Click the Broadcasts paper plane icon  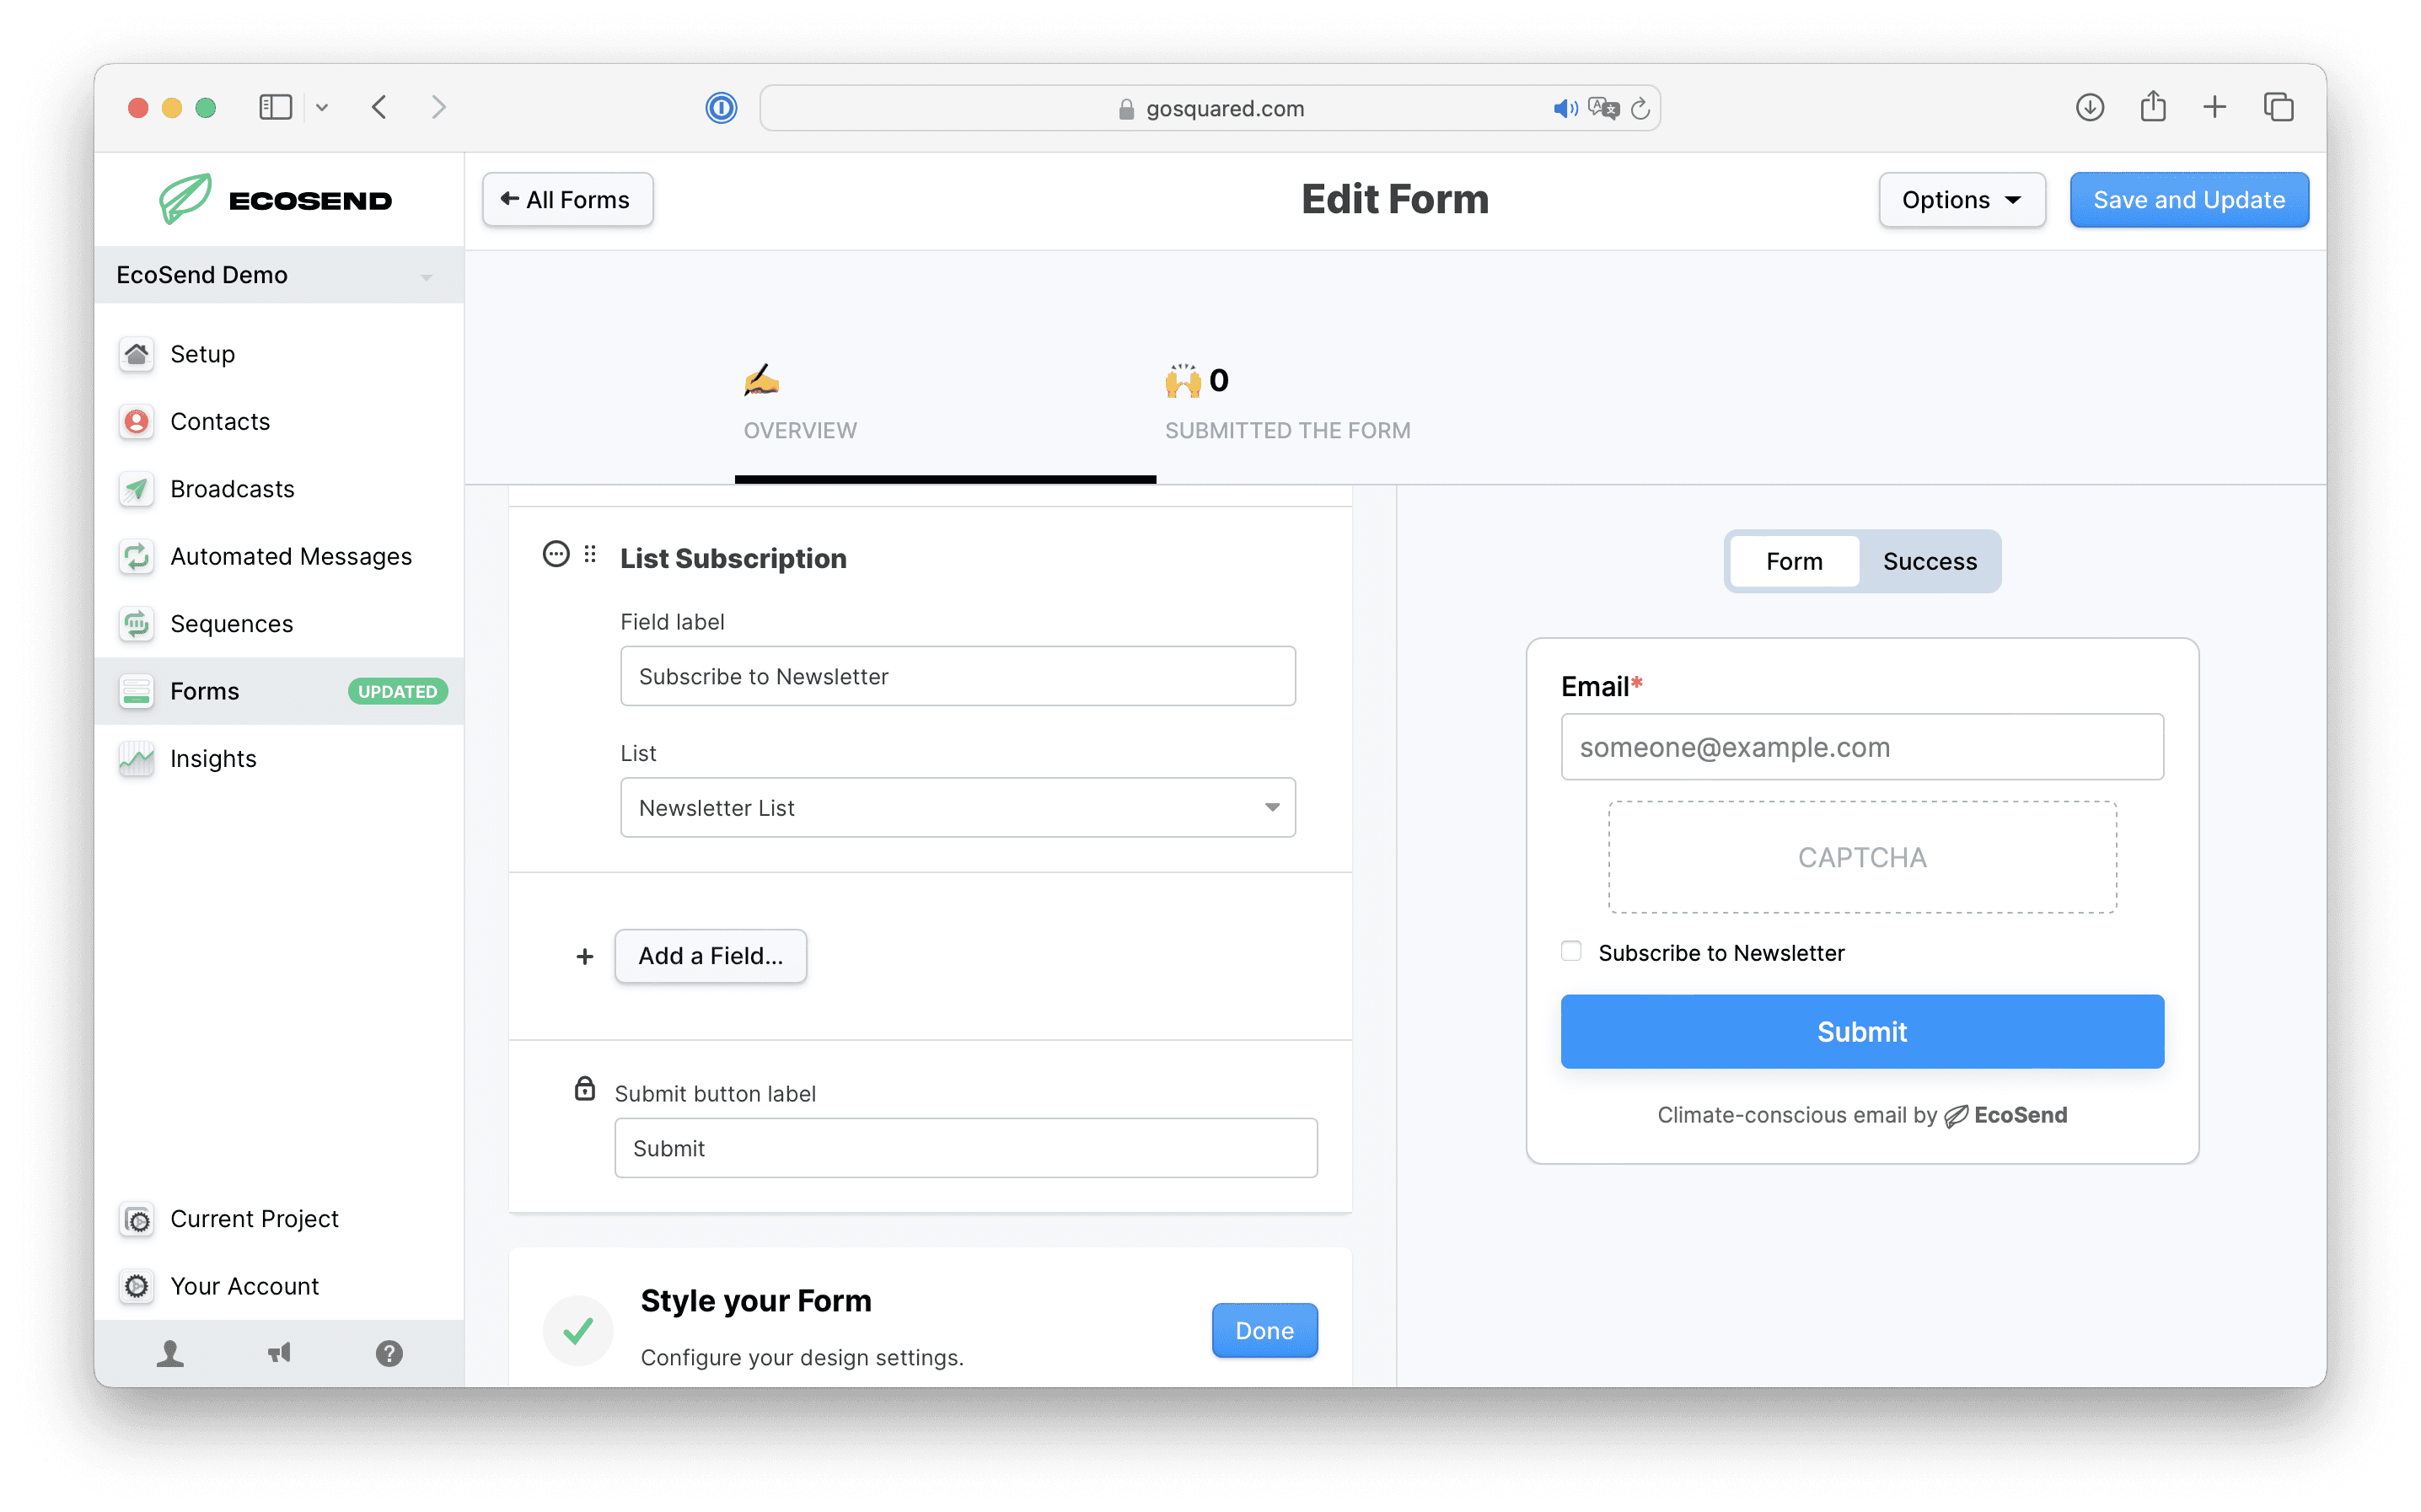pos(136,489)
